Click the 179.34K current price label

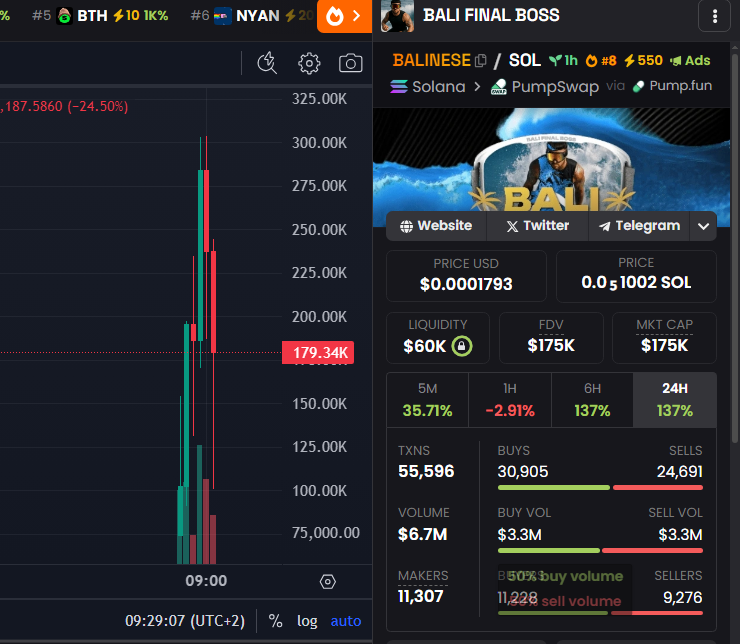click(x=318, y=352)
